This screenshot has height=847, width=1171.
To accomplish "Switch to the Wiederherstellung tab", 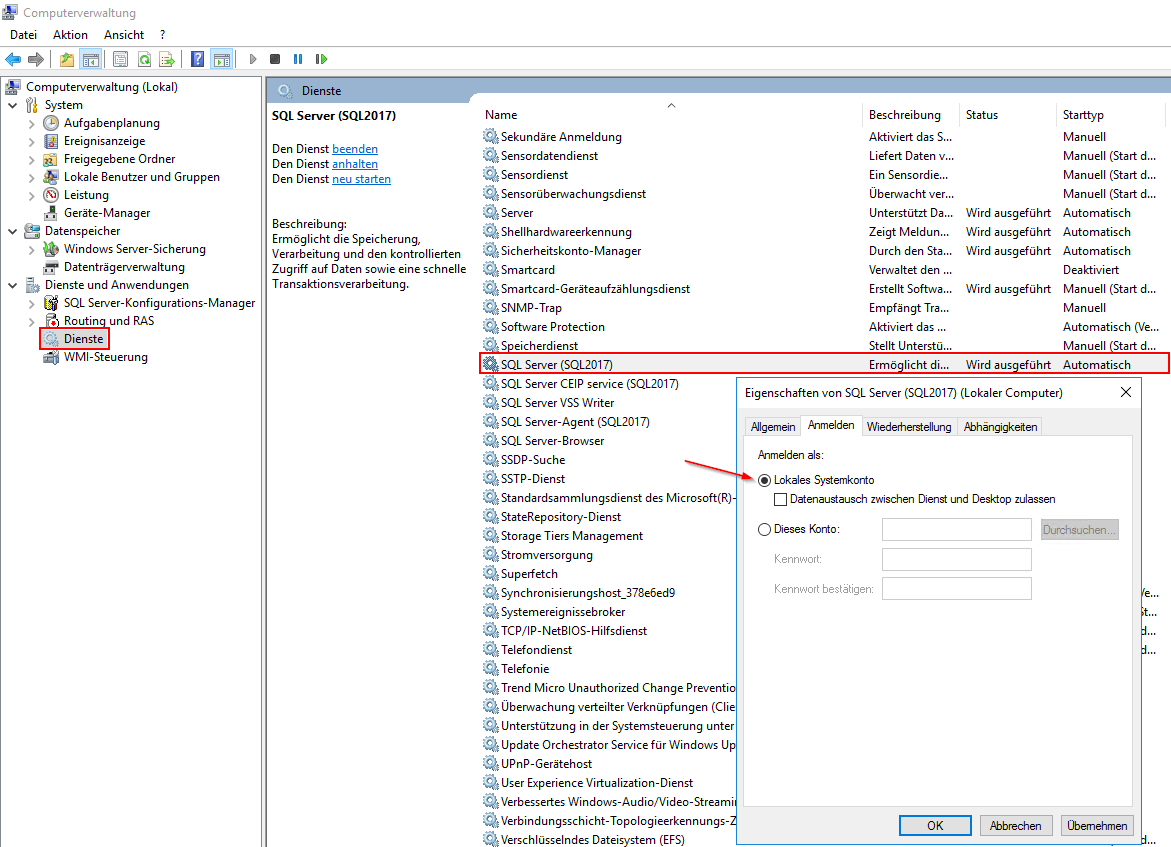I will (x=909, y=427).
